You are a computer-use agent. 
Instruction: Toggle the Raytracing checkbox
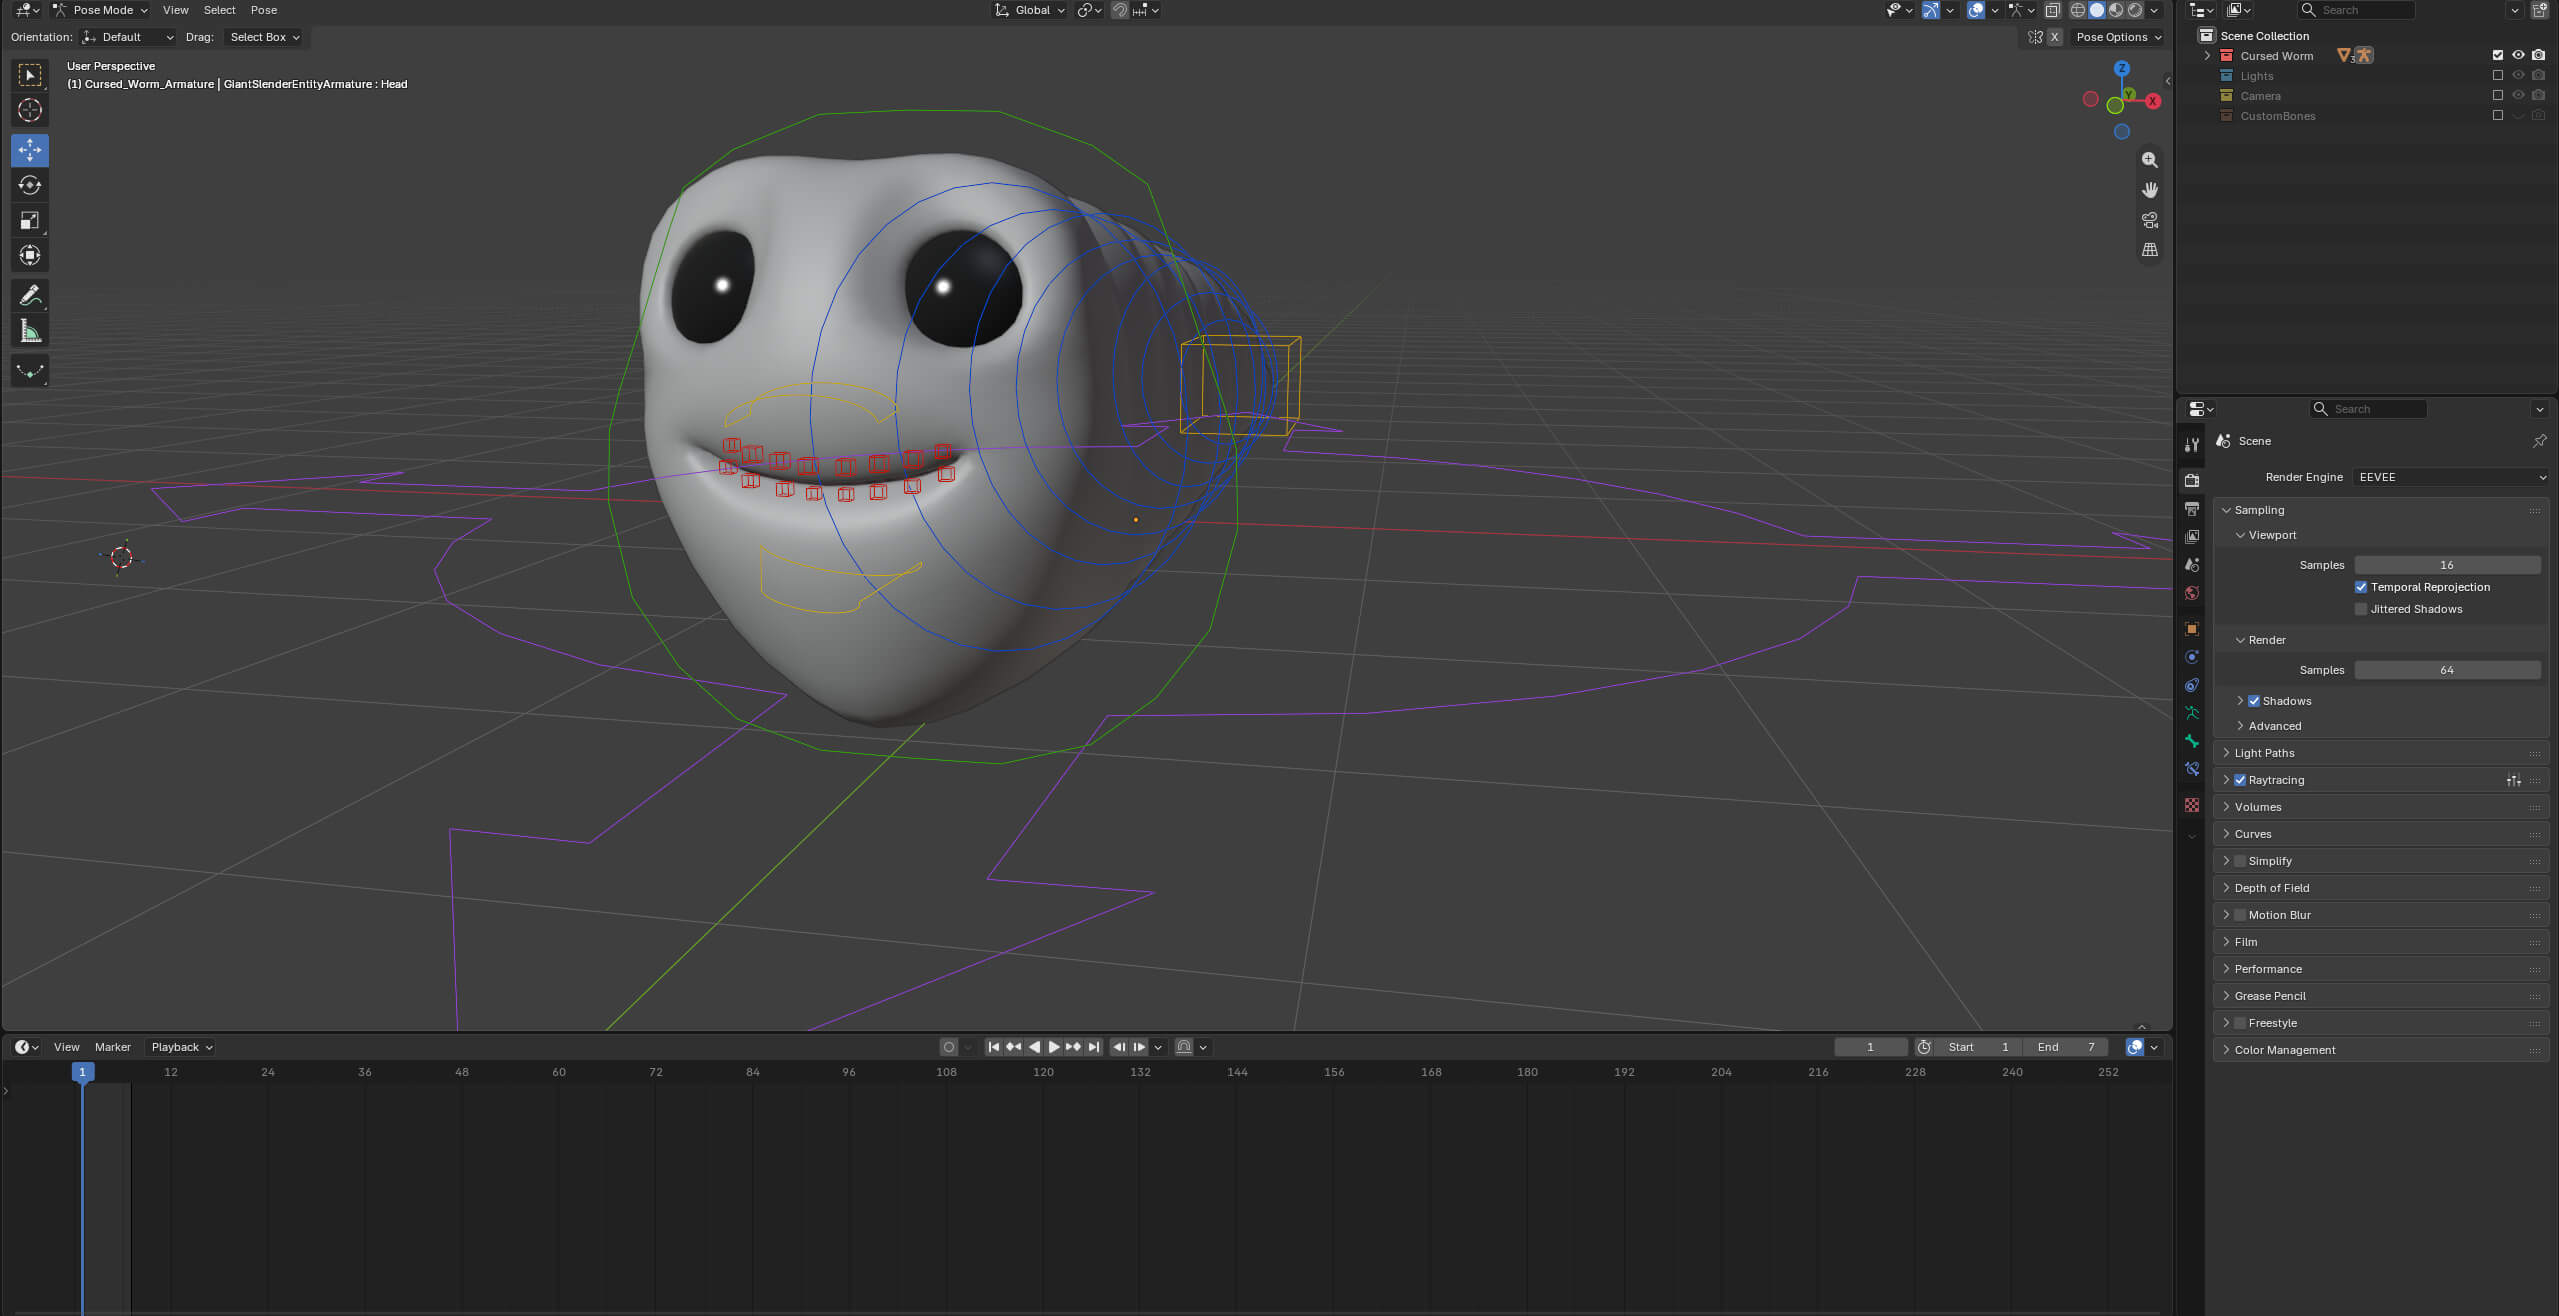2240,780
